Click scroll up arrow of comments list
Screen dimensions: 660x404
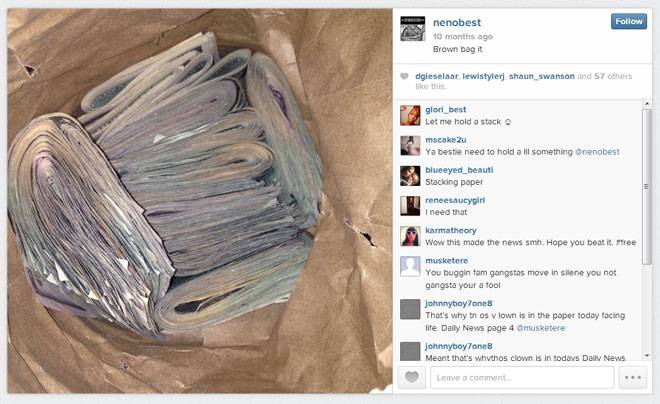point(647,104)
